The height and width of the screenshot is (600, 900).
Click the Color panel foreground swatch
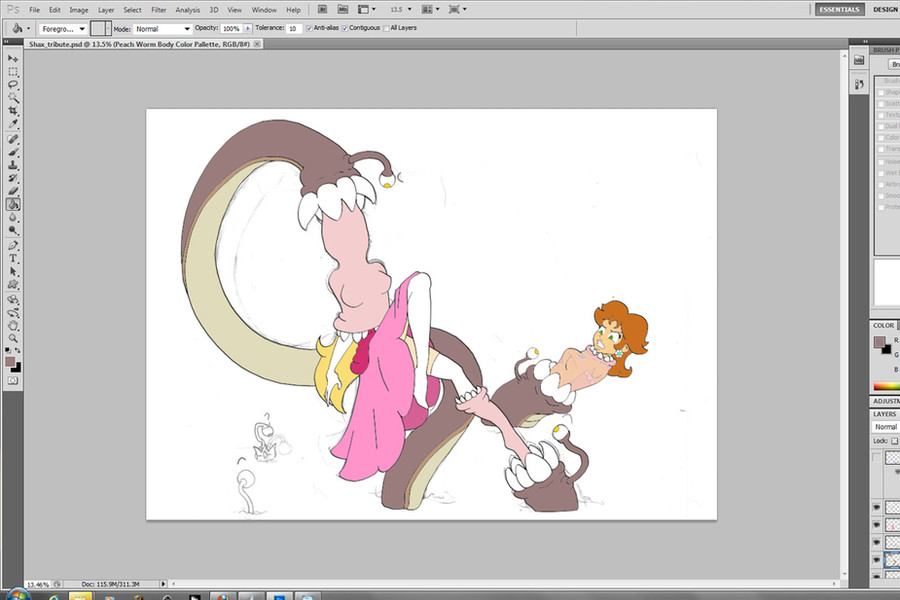pos(879,343)
